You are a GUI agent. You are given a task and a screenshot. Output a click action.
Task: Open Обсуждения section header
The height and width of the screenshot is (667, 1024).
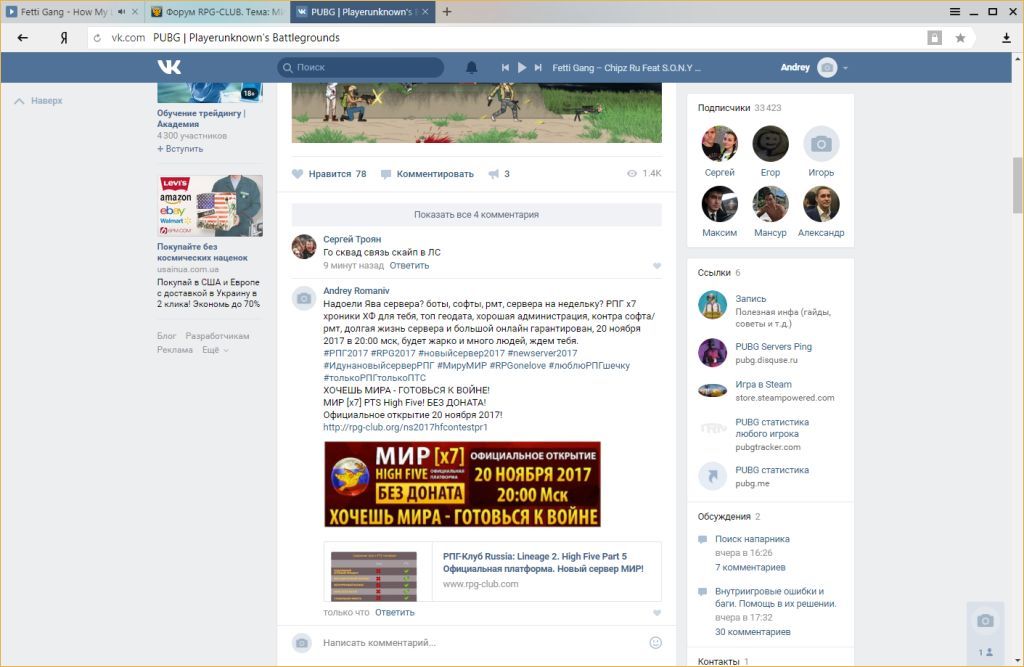729,516
